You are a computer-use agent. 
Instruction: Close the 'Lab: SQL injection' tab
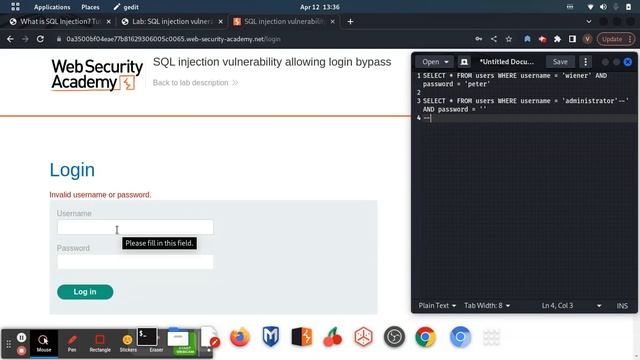coord(221,22)
